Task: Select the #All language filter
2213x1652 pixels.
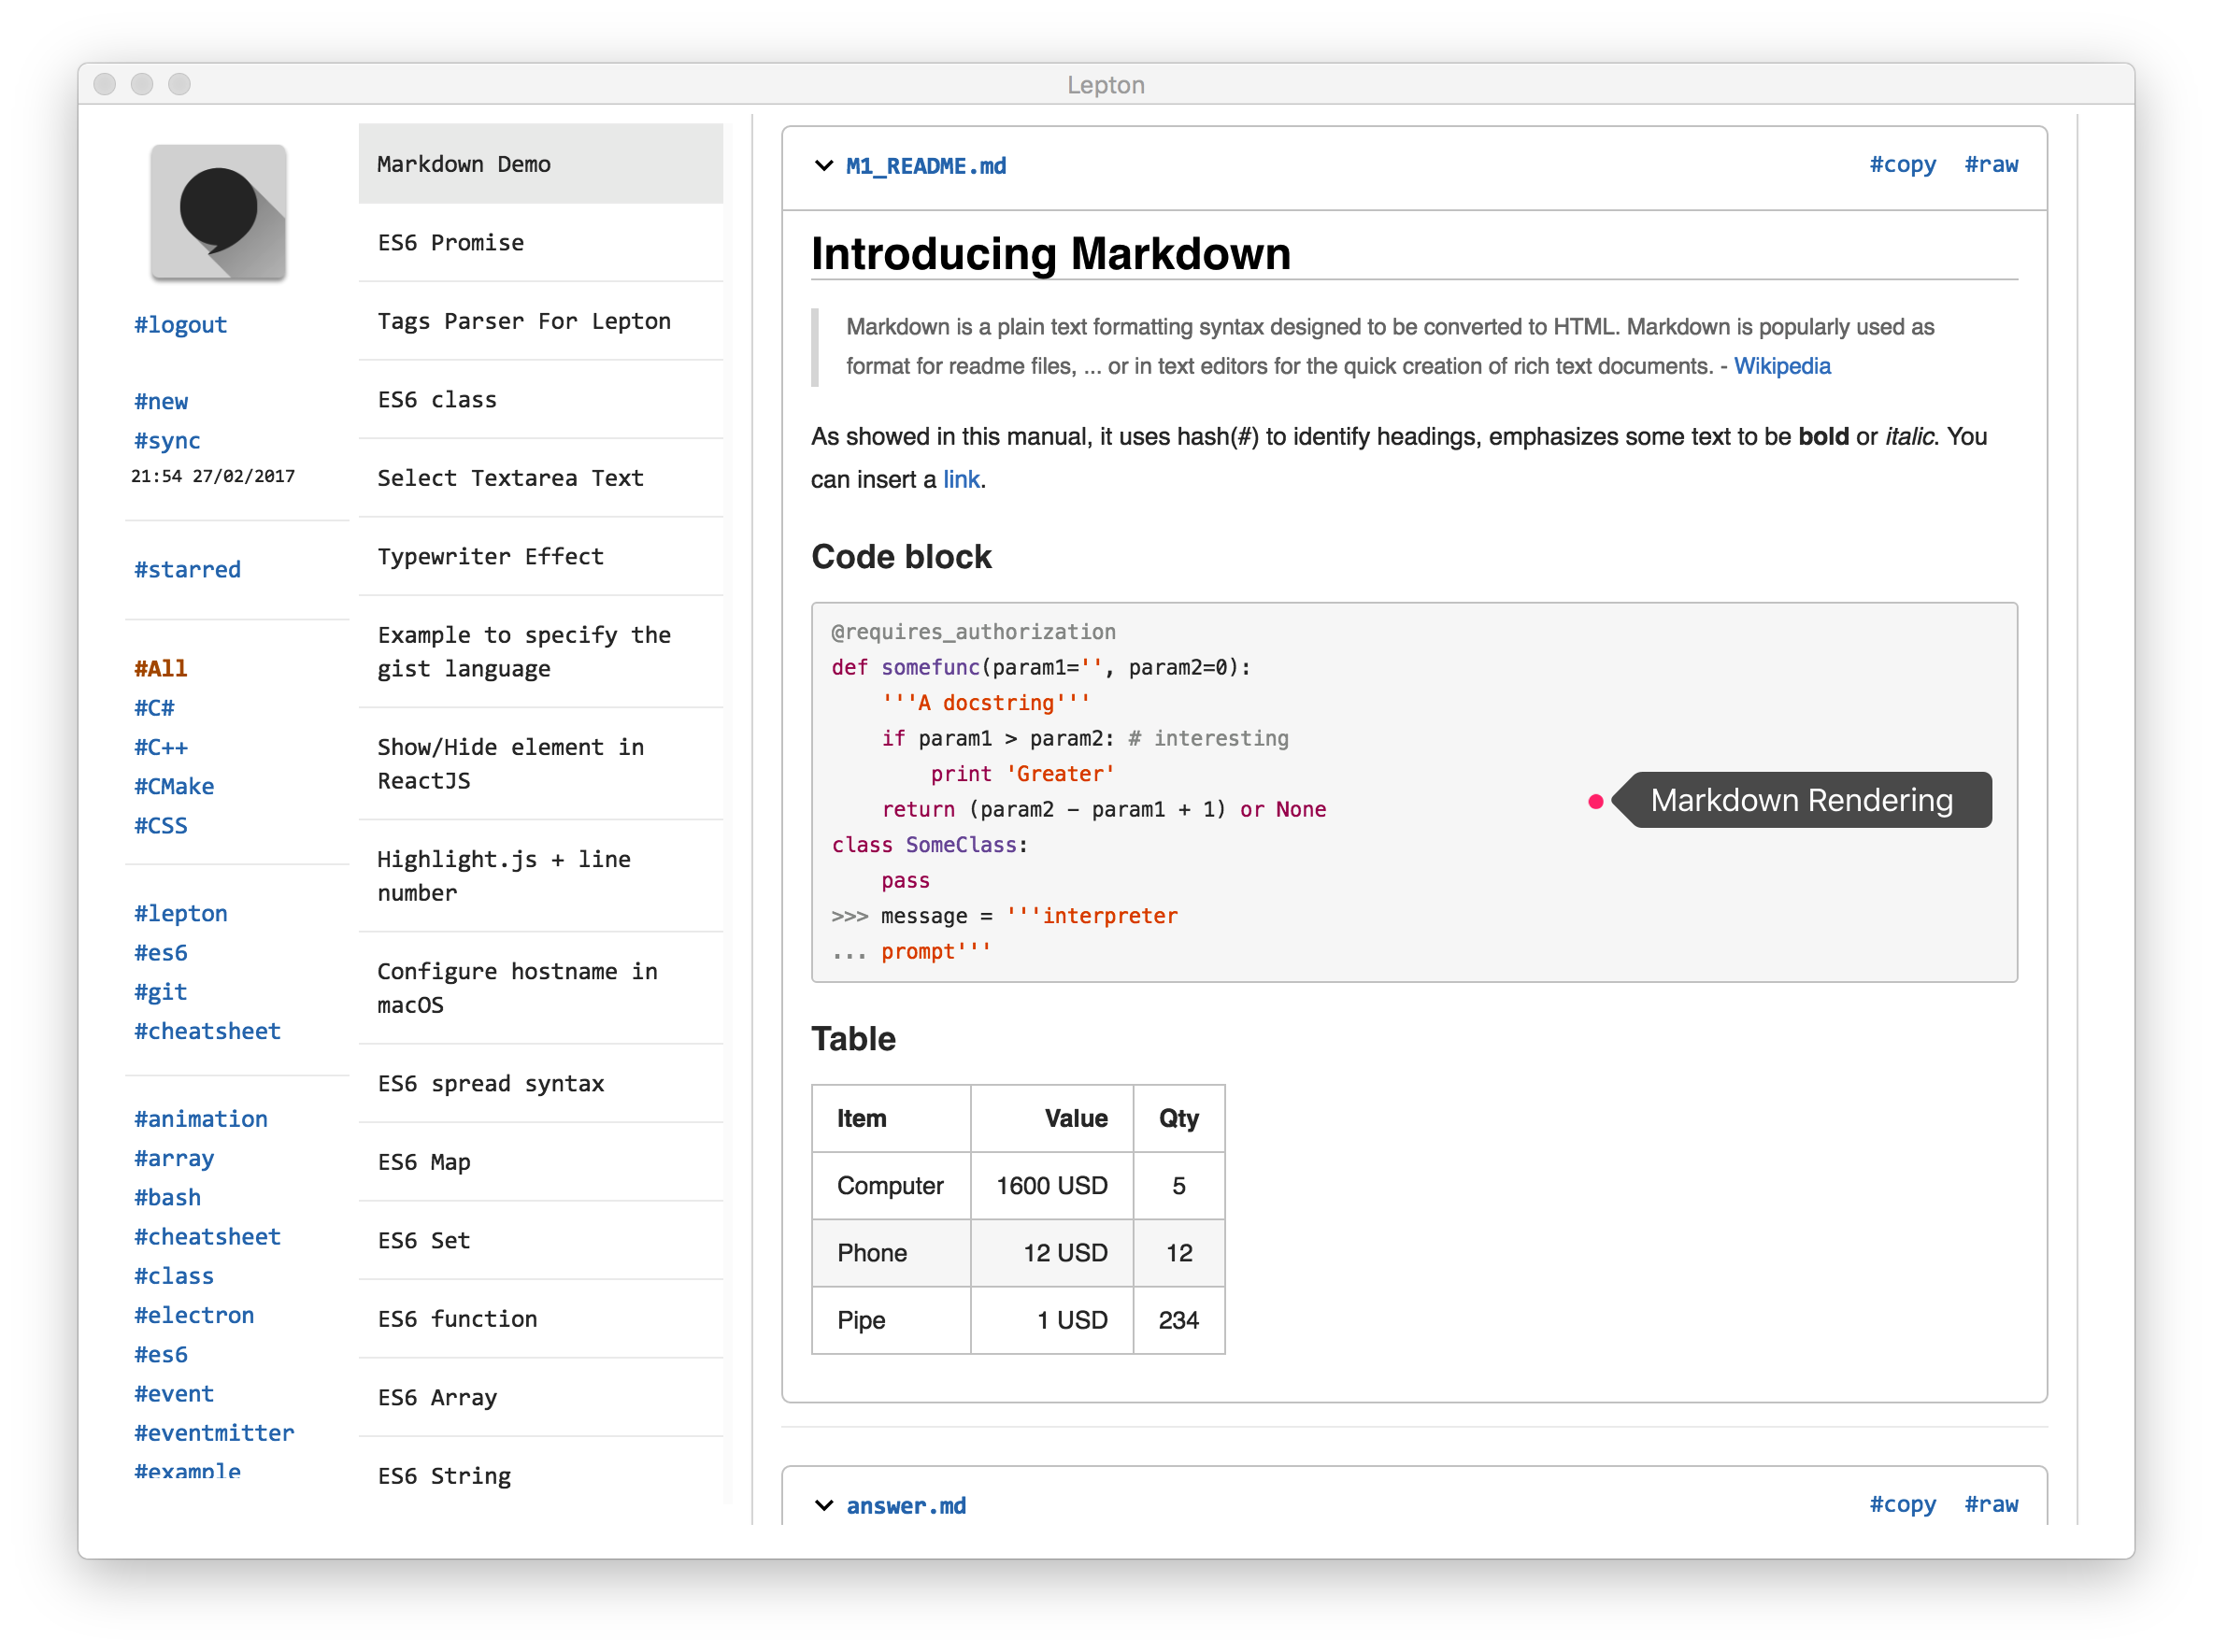Action: pyautogui.click(x=161, y=669)
